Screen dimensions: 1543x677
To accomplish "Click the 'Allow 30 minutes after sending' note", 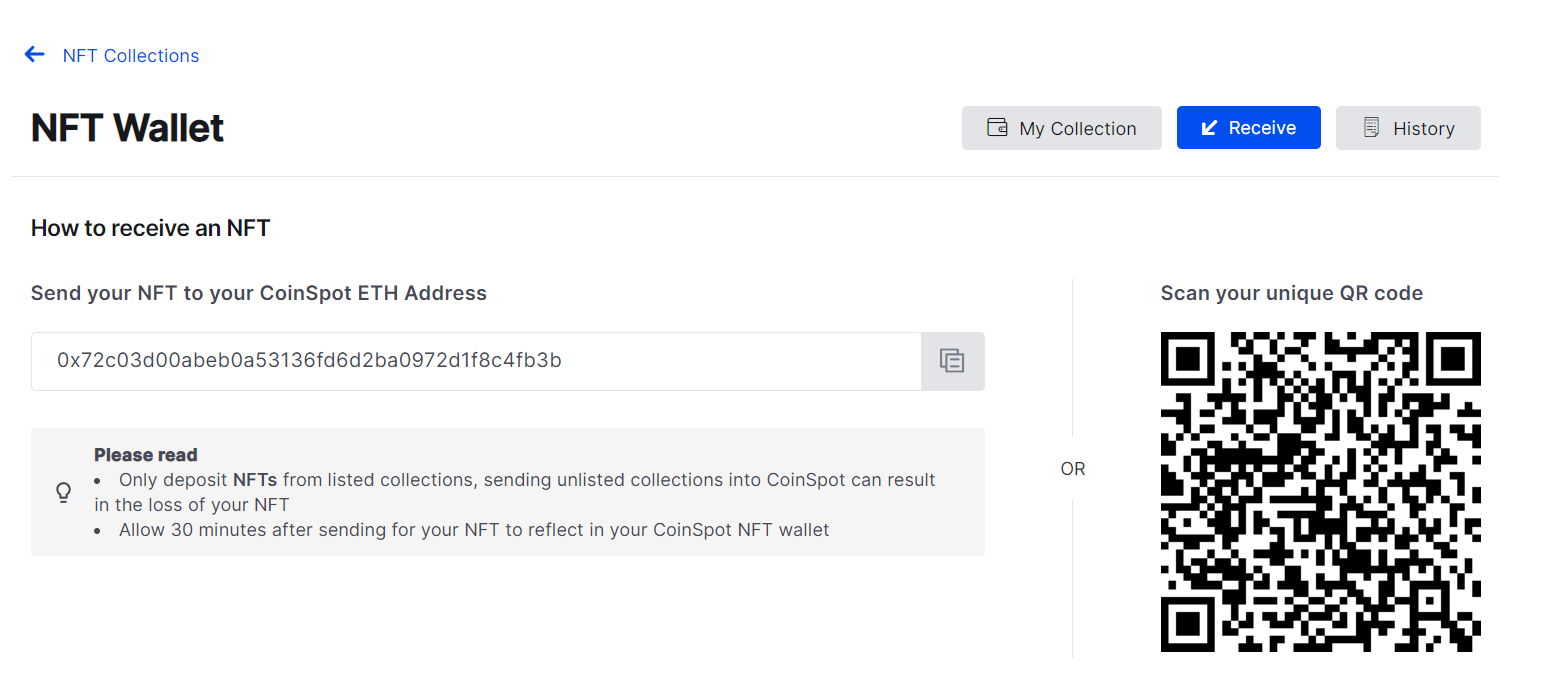I will click(474, 530).
